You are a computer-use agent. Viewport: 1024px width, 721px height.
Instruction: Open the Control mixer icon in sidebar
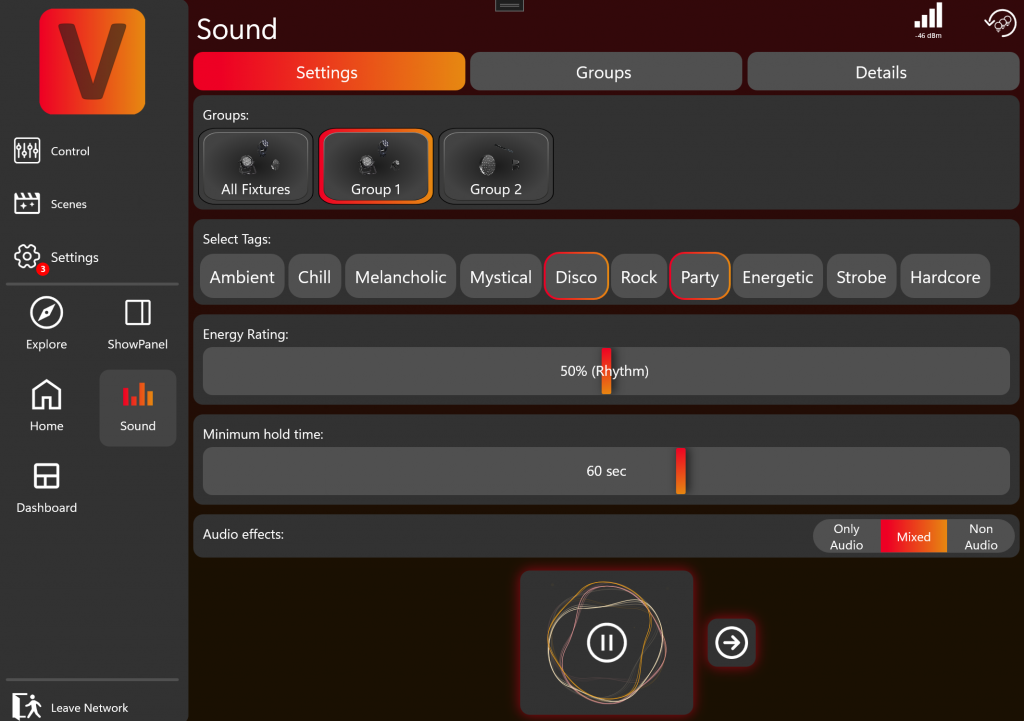click(27, 151)
